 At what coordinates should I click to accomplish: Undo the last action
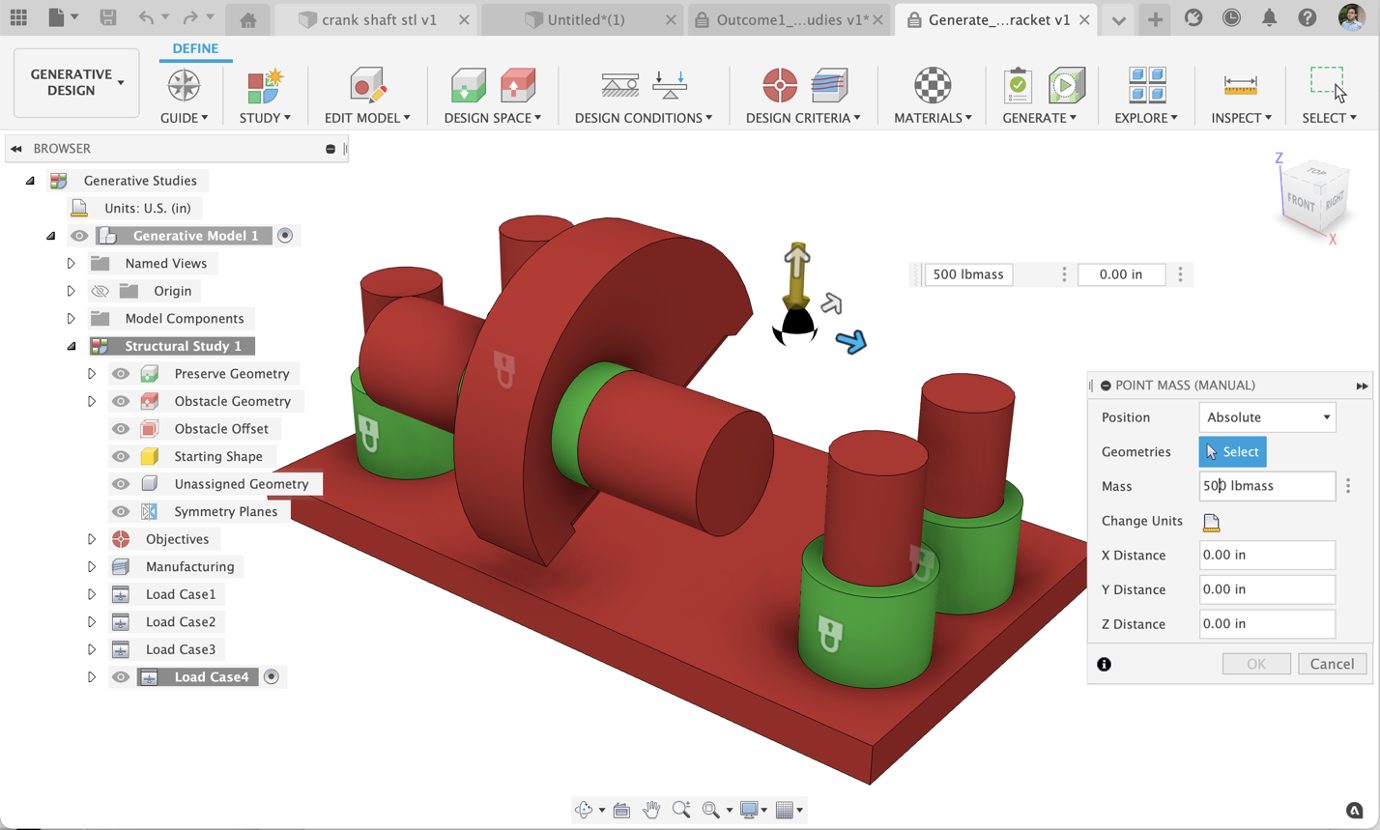tap(146, 18)
